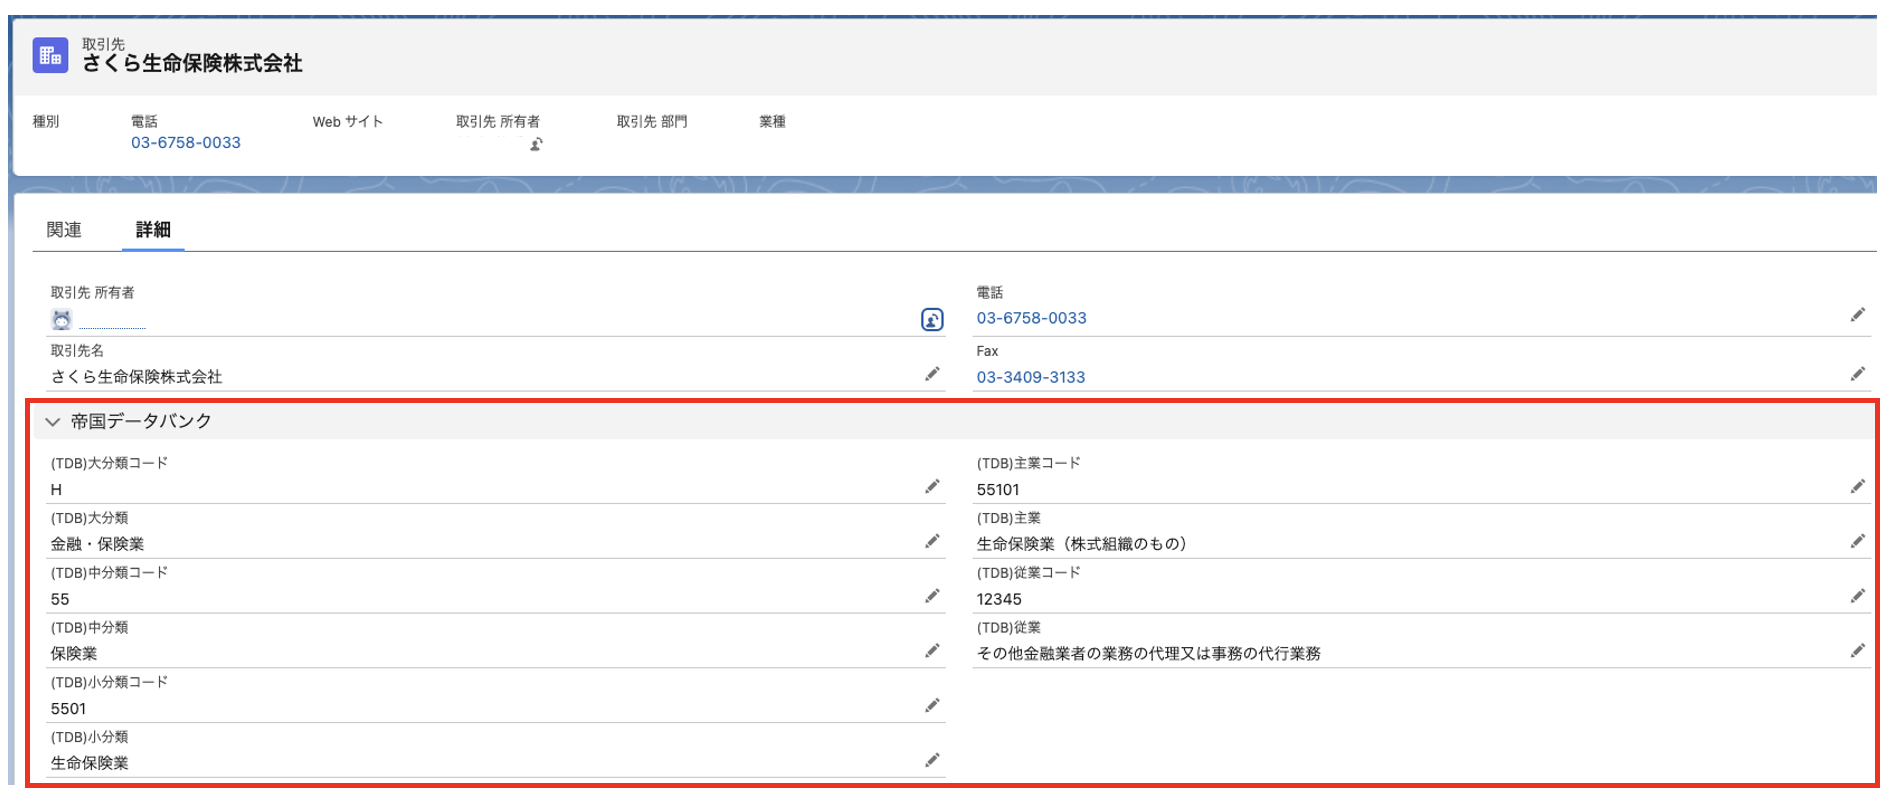
Task: Edit (TDB)従業コード with the pencil icon
Action: [1858, 596]
